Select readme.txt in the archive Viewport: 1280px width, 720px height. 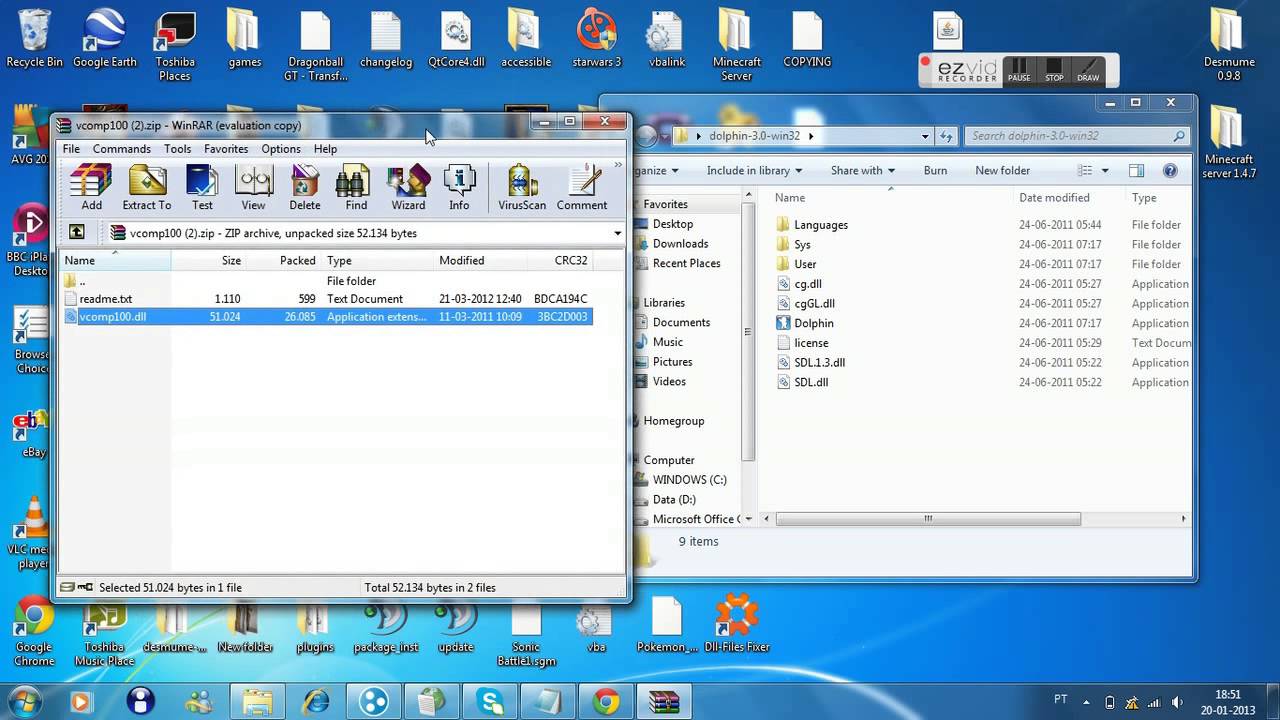point(105,299)
